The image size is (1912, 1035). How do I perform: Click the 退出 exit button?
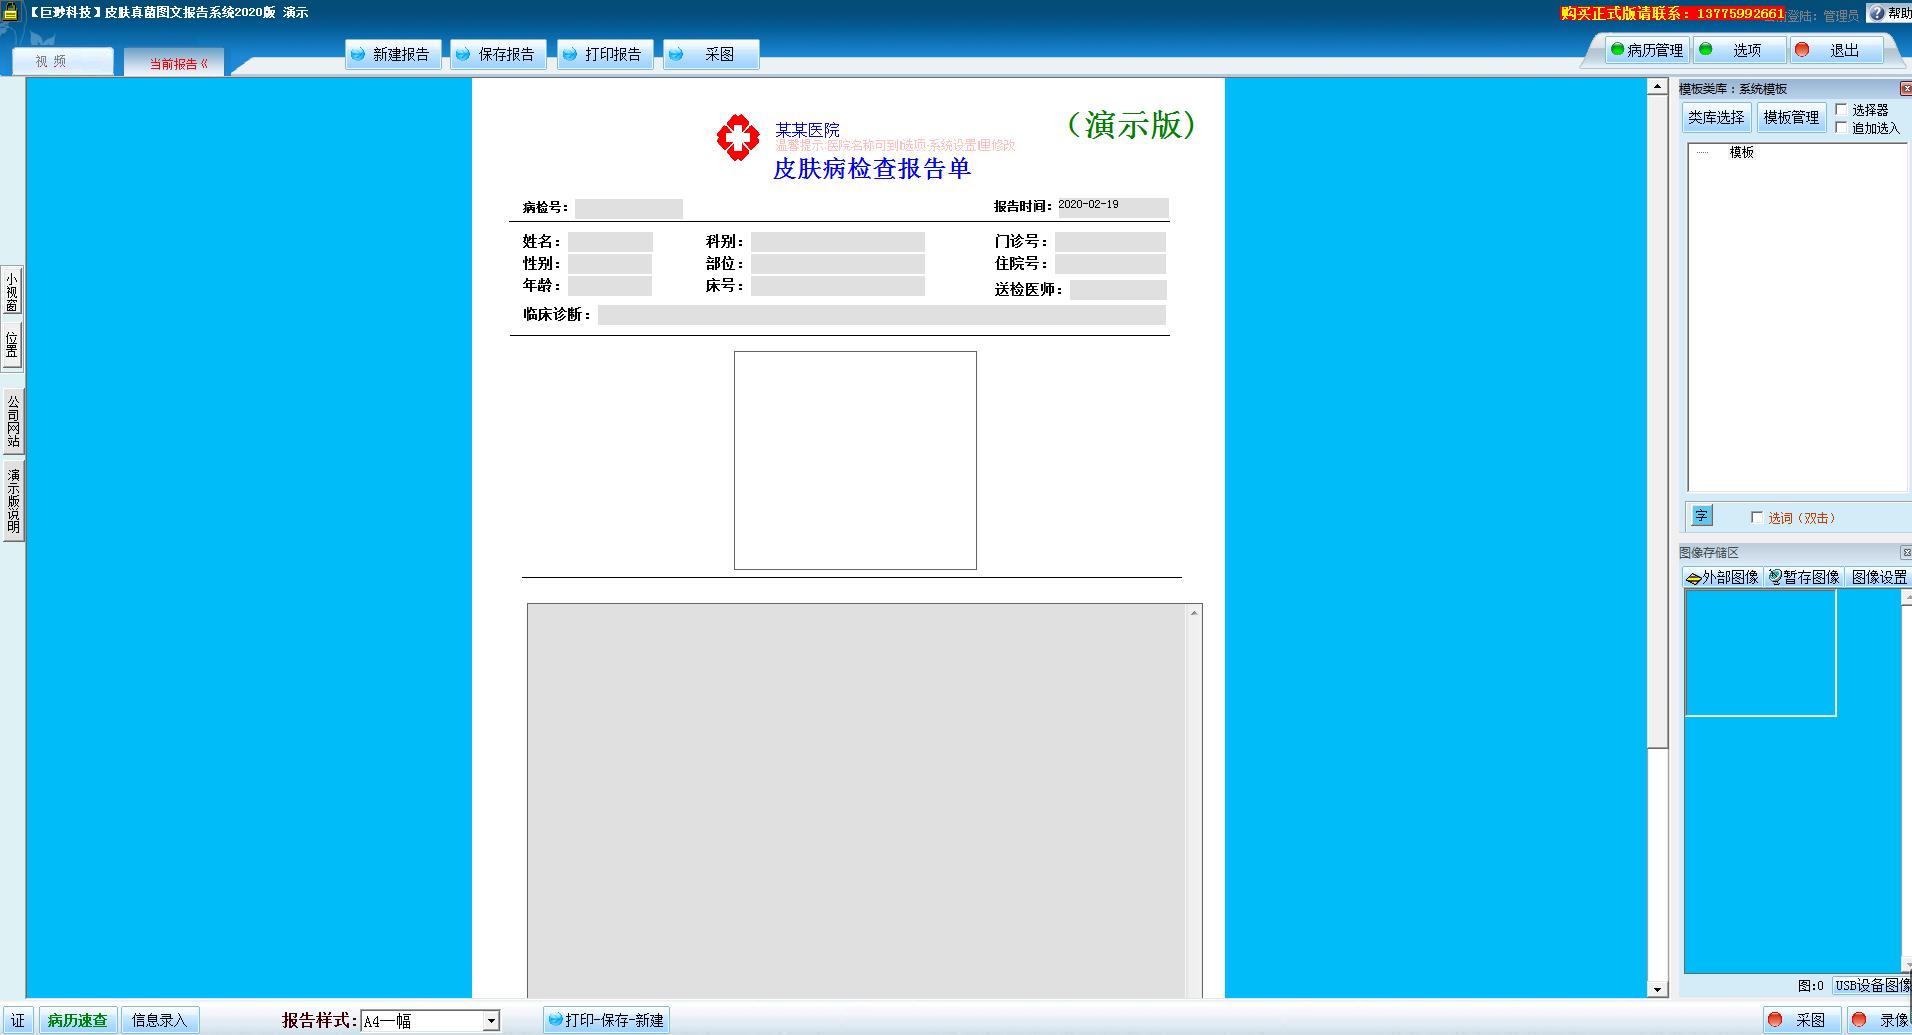(1836, 50)
